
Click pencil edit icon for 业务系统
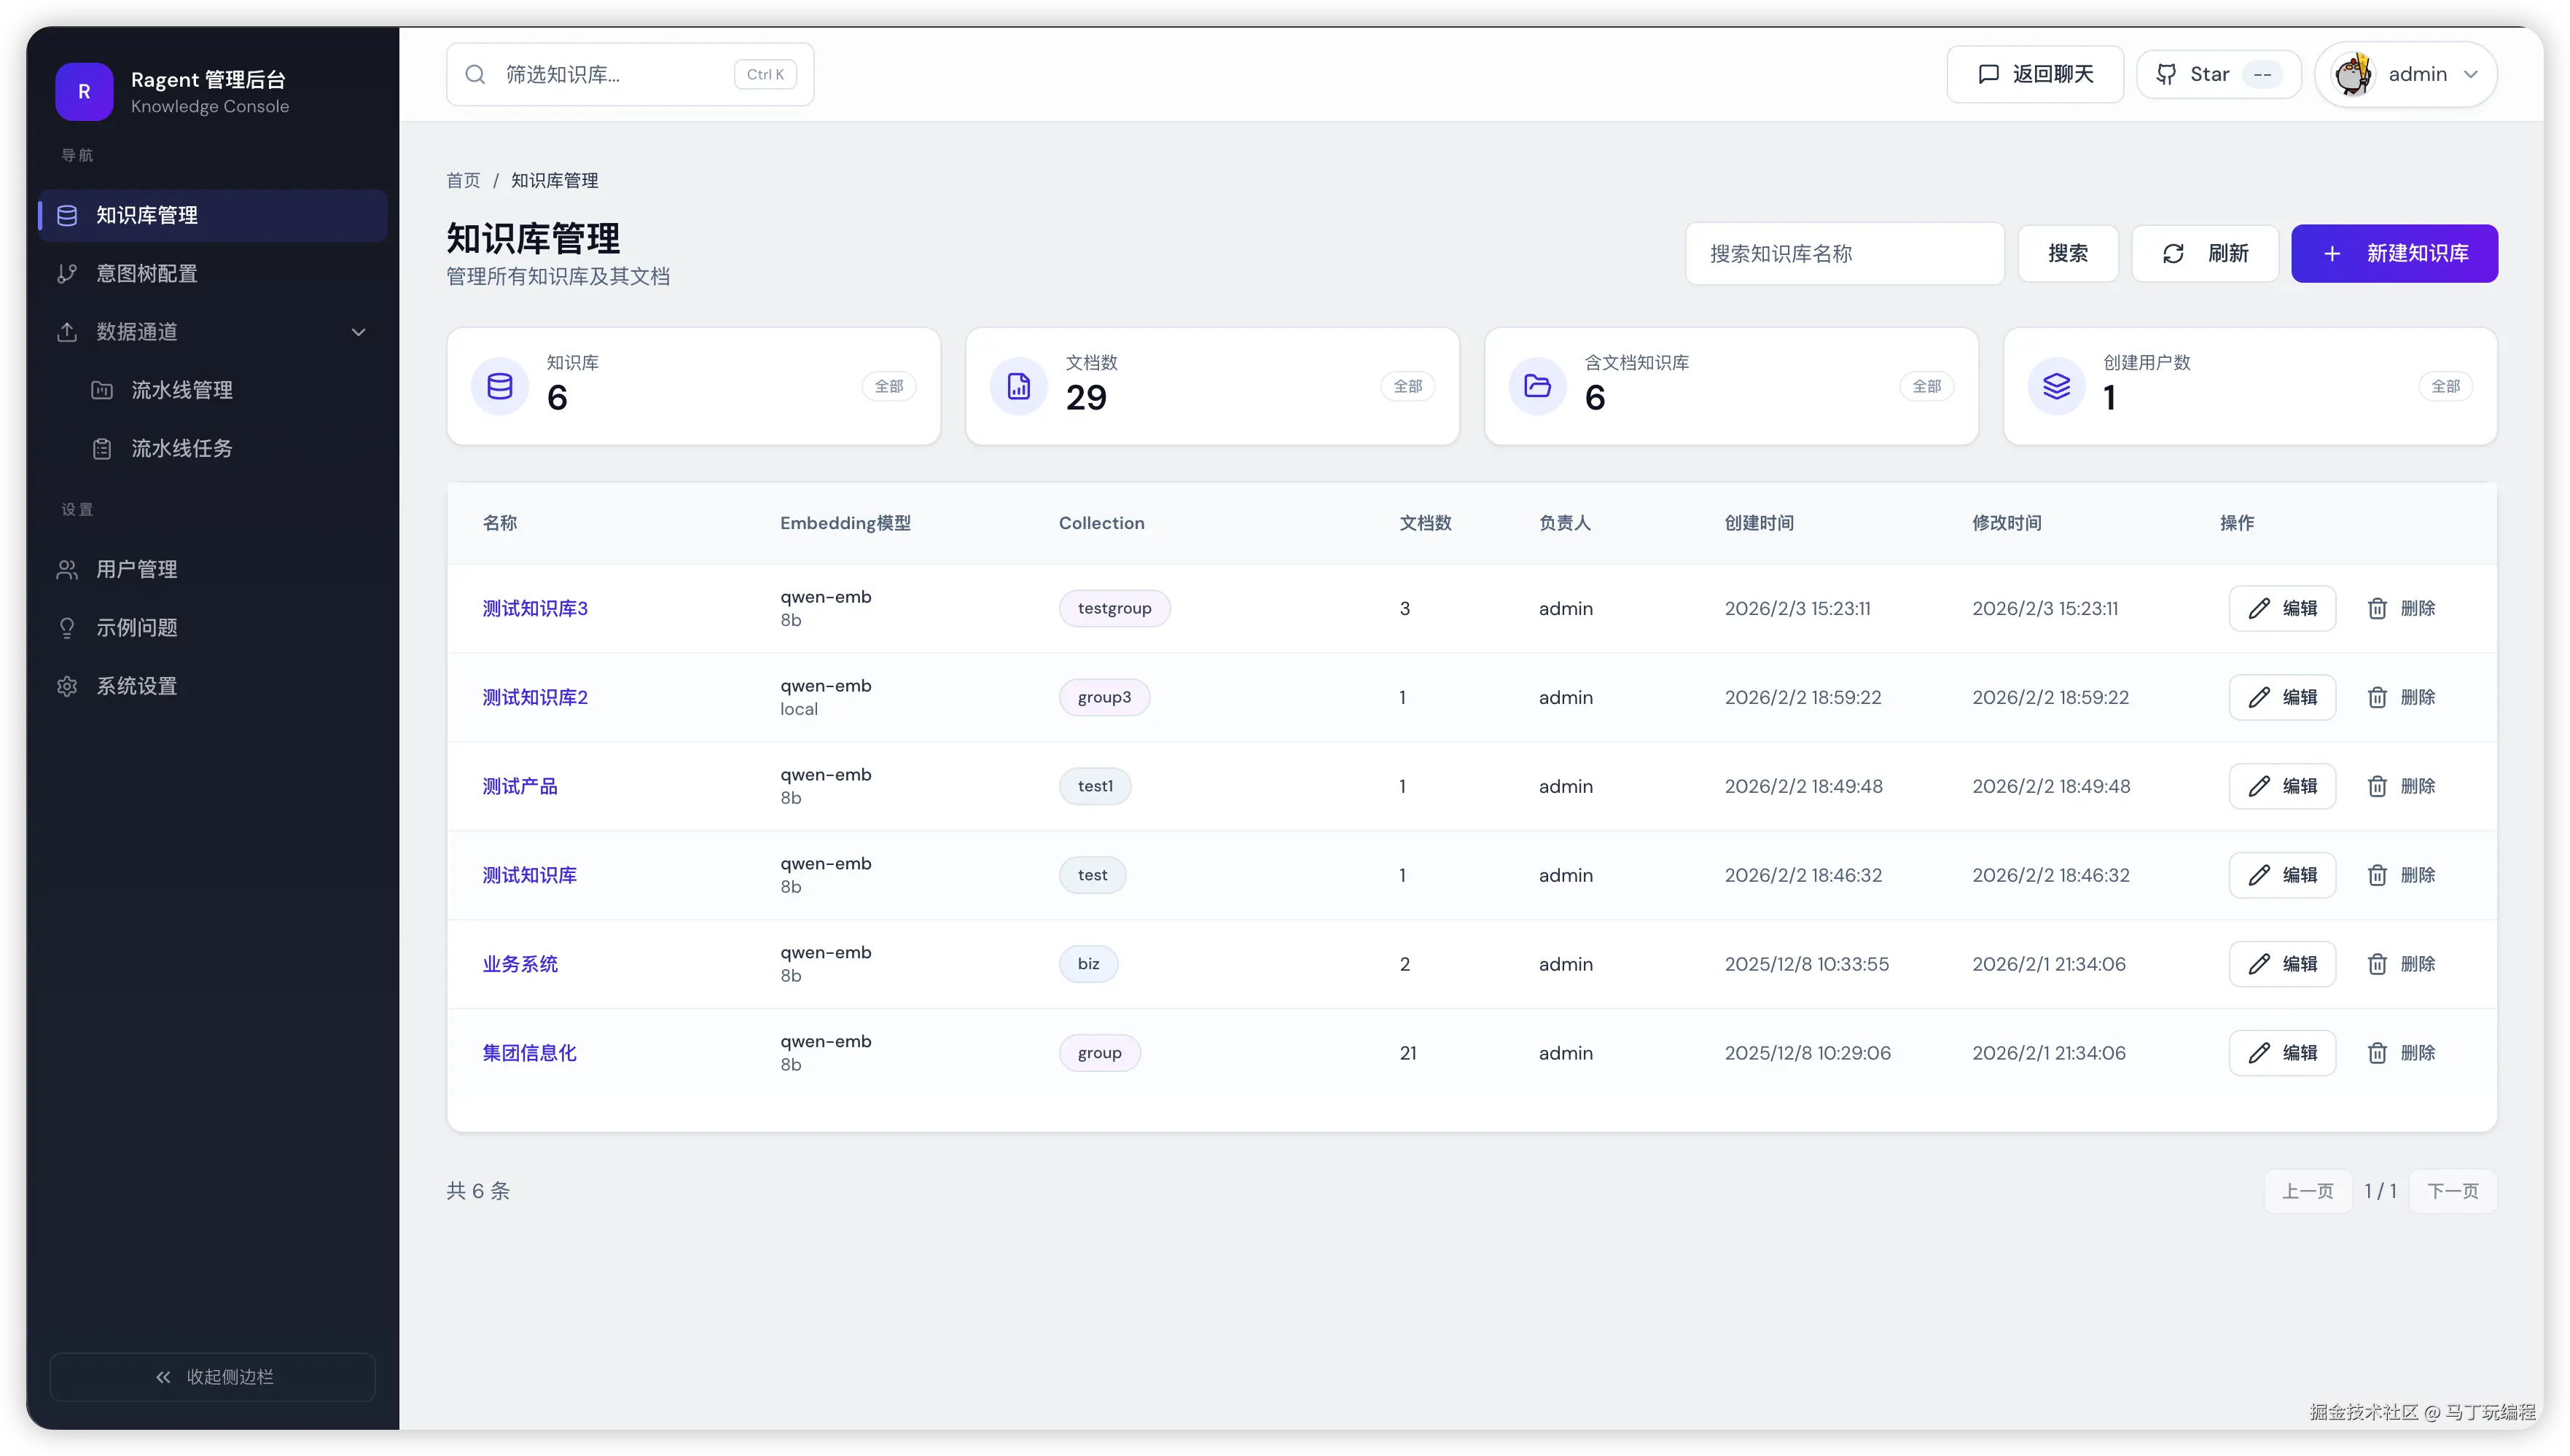pyautogui.click(x=2259, y=964)
